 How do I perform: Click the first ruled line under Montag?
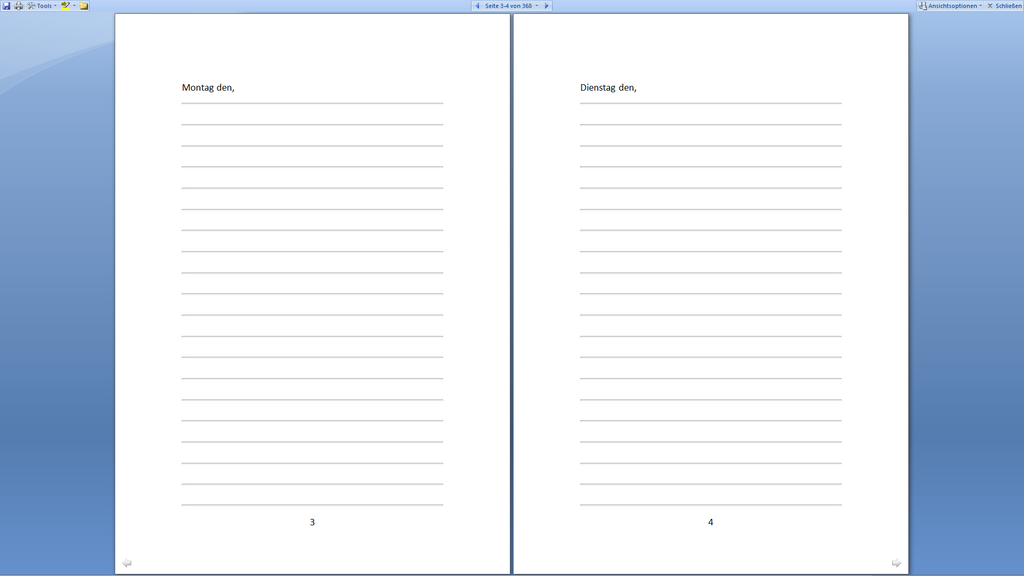(x=312, y=103)
